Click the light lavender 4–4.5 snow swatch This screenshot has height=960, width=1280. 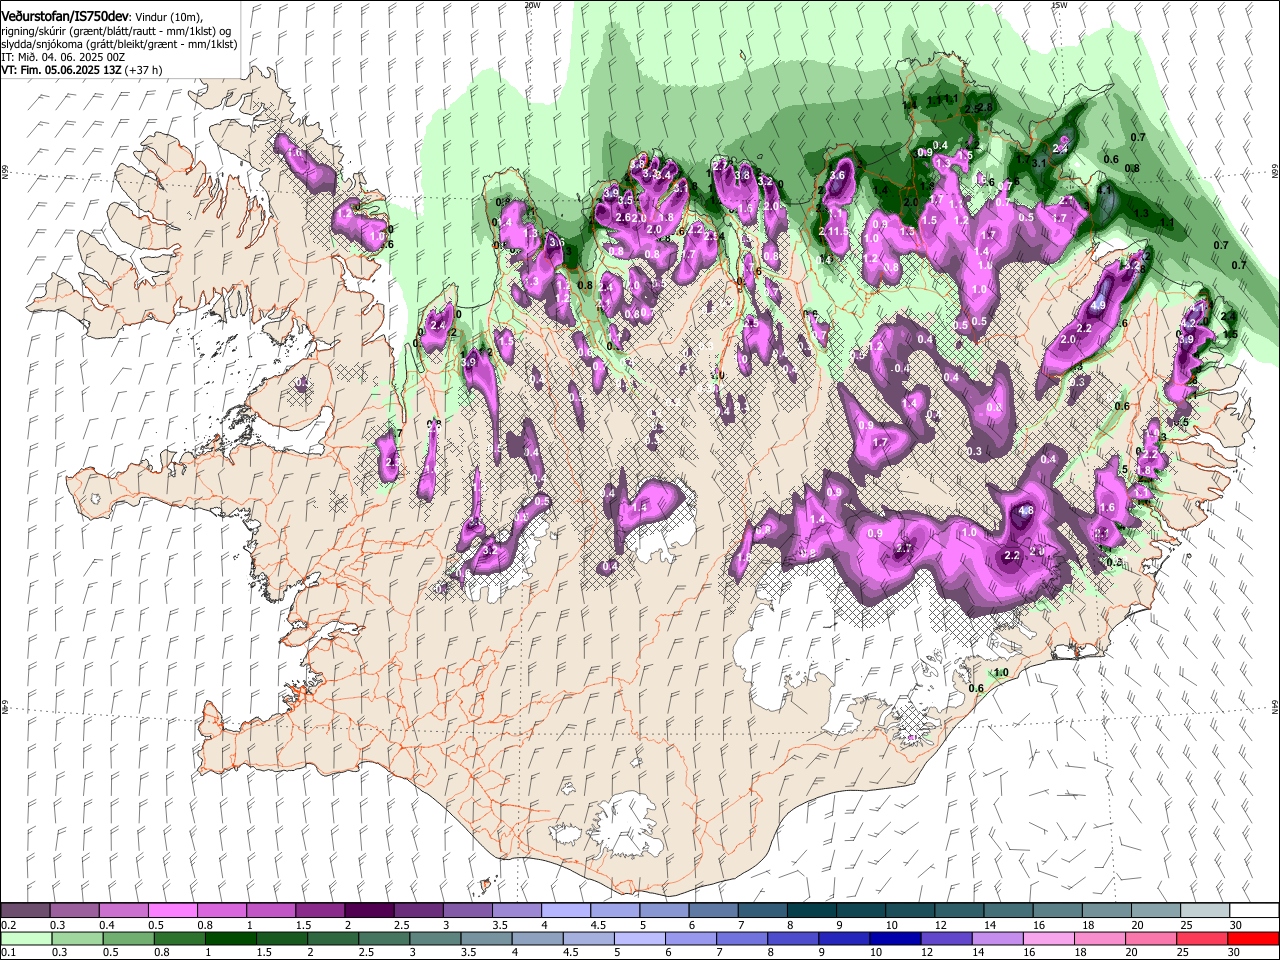[565, 910]
